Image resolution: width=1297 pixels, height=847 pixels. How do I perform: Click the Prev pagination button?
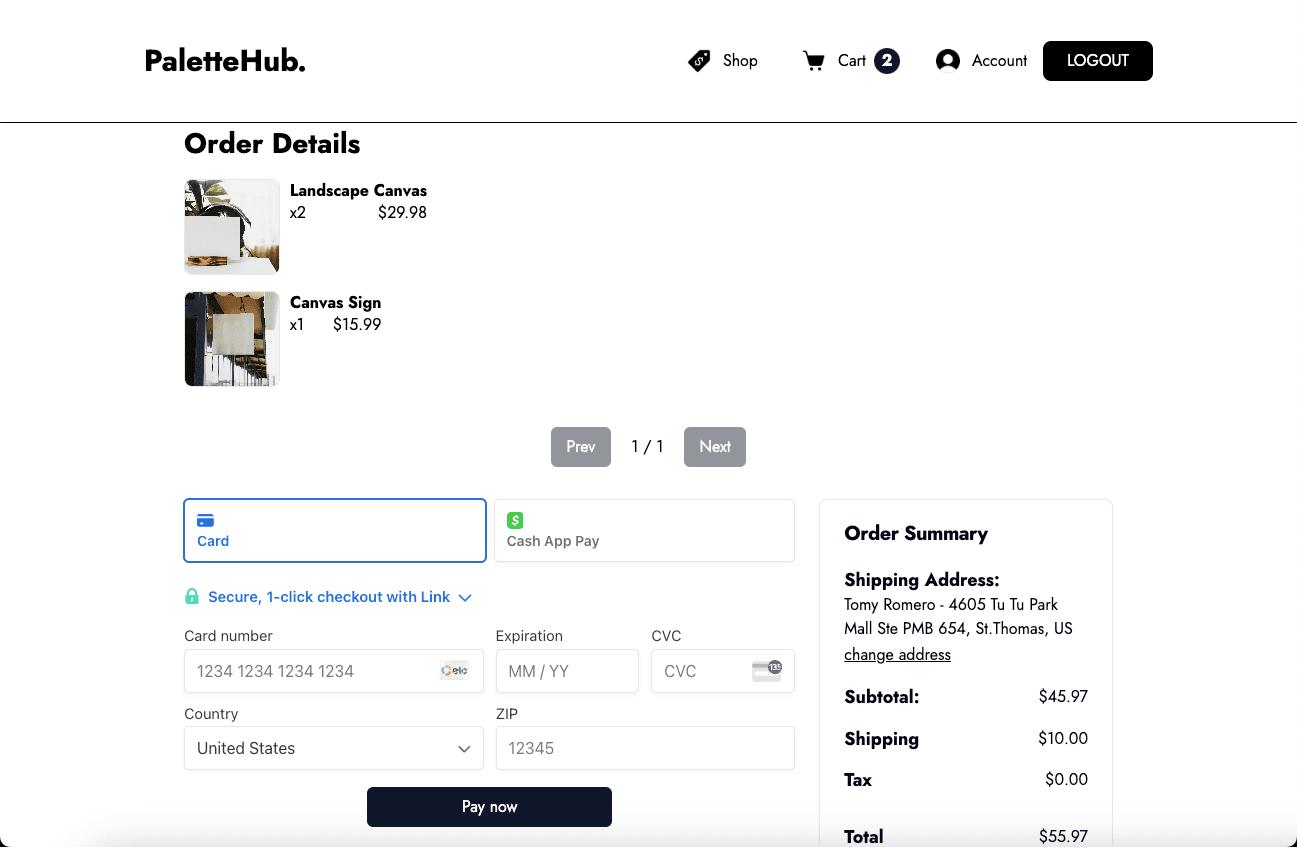click(x=580, y=447)
